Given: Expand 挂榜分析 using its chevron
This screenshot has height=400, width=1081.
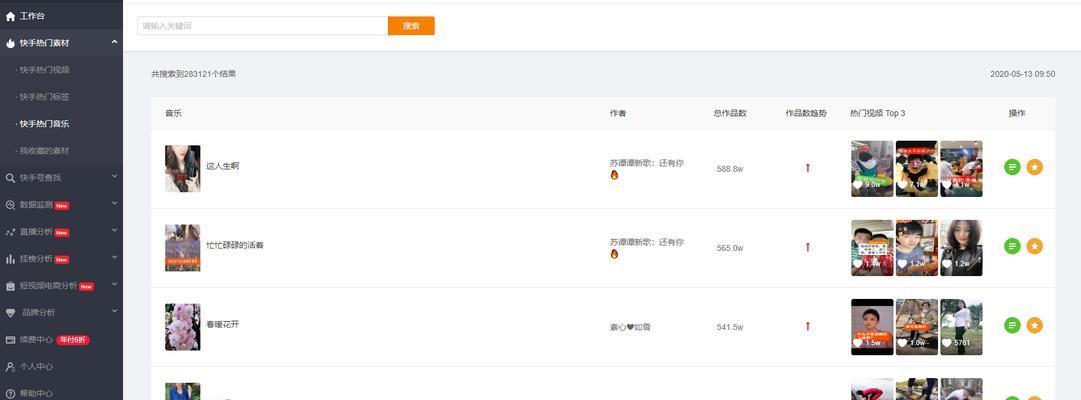Looking at the screenshot, I should 114,258.
